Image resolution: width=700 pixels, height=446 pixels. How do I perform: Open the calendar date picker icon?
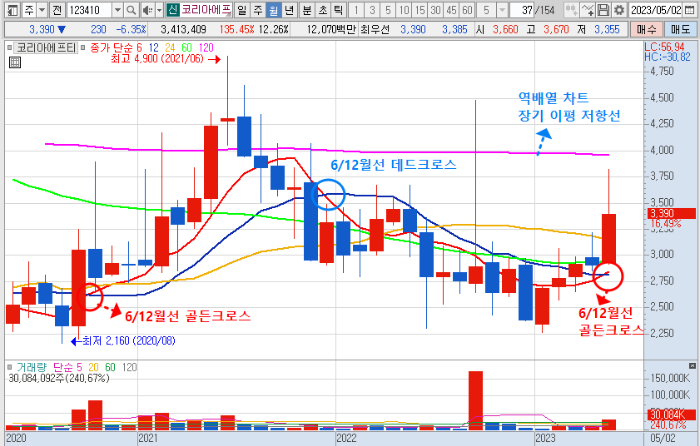(690, 10)
